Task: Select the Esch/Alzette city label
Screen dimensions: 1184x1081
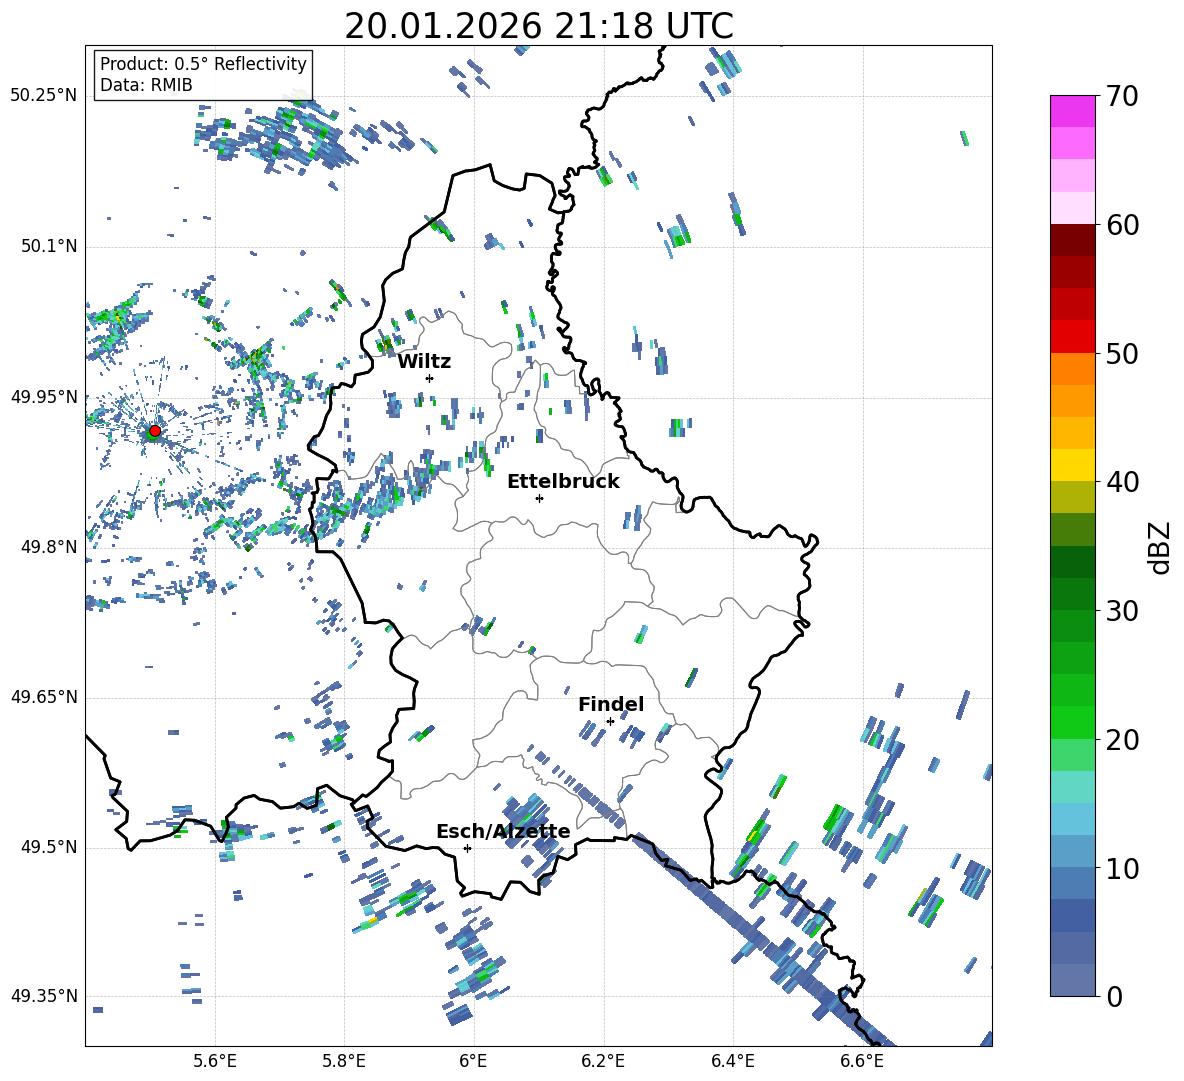Action: [x=503, y=831]
